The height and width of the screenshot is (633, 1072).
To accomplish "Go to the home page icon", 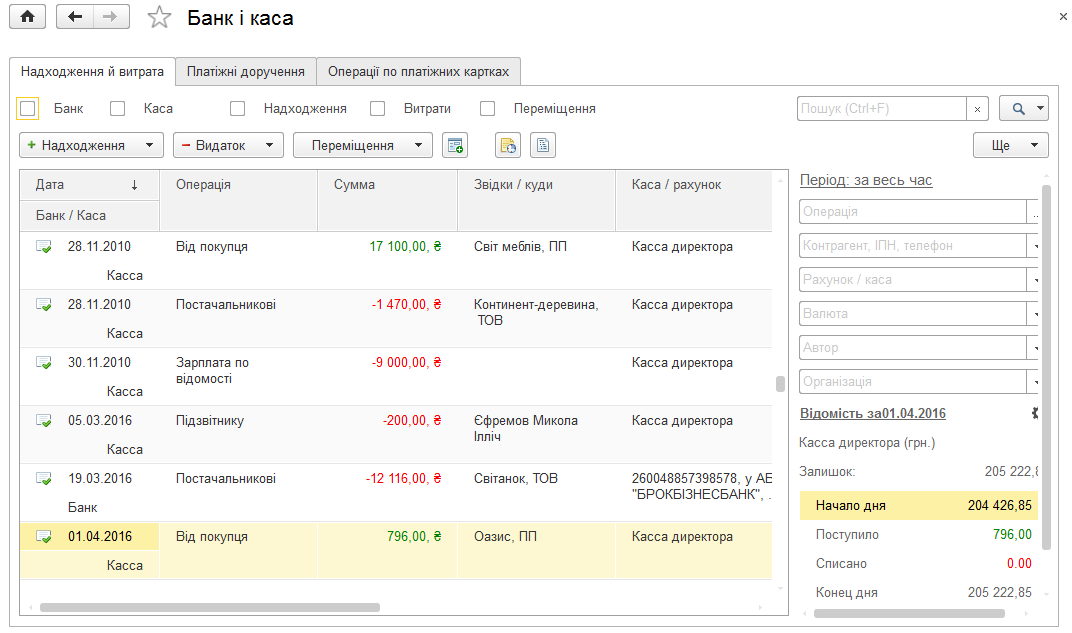I will pyautogui.click(x=27, y=16).
